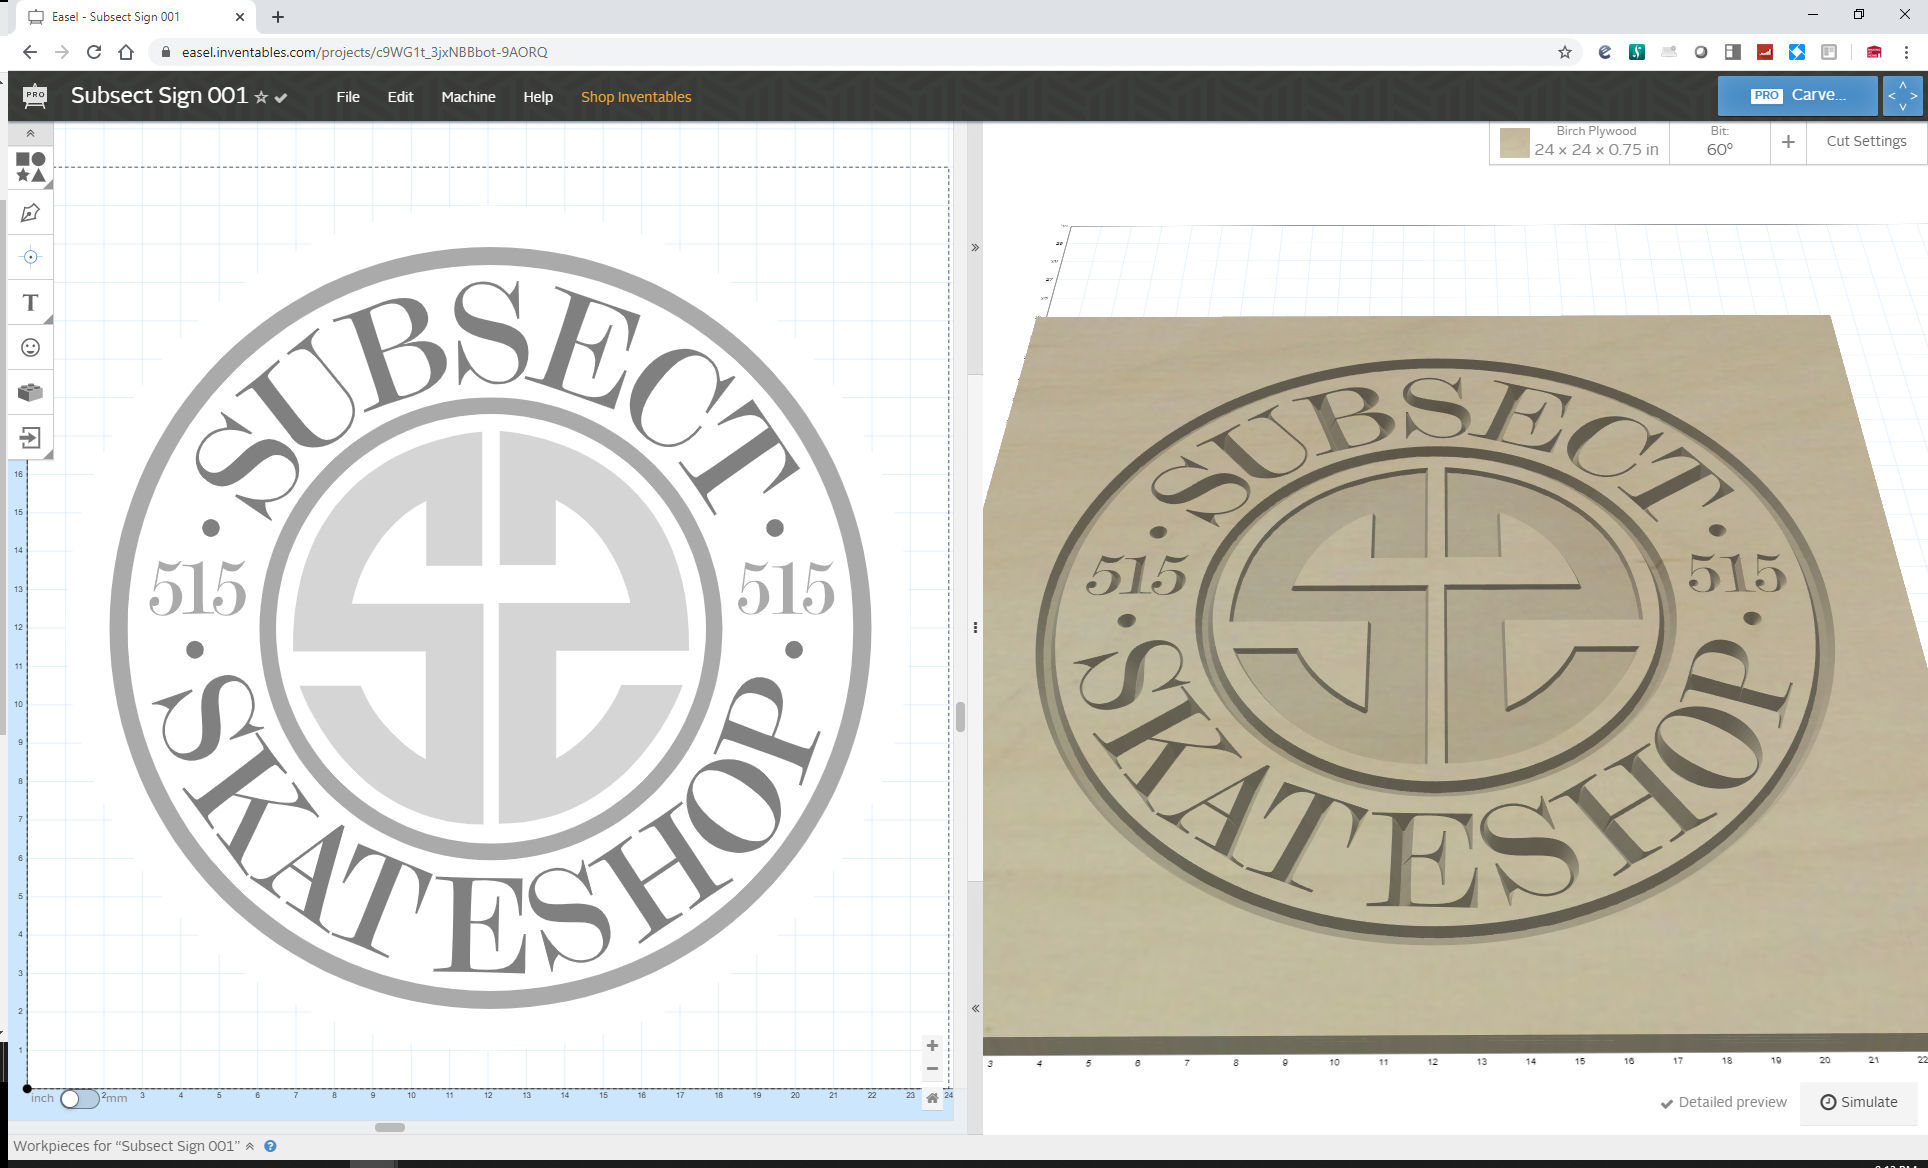
Task: Toggle units between inch and mm
Action: [x=79, y=1099]
